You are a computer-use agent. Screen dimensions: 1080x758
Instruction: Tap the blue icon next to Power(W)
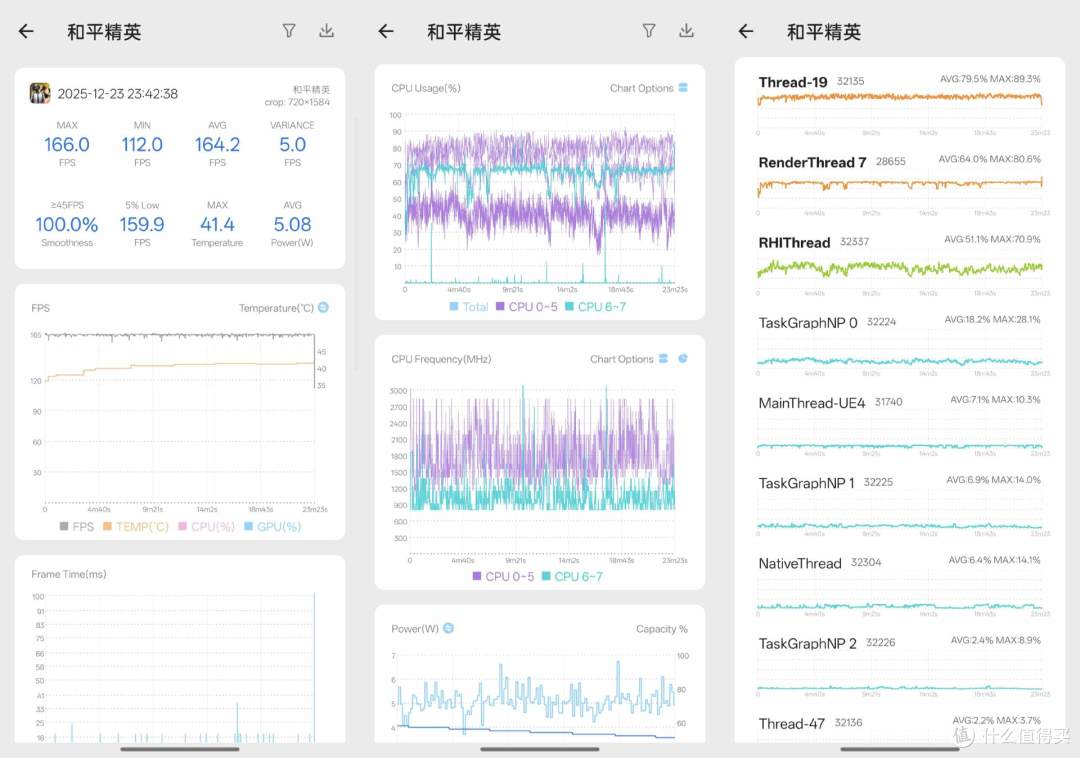coord(448,628)
